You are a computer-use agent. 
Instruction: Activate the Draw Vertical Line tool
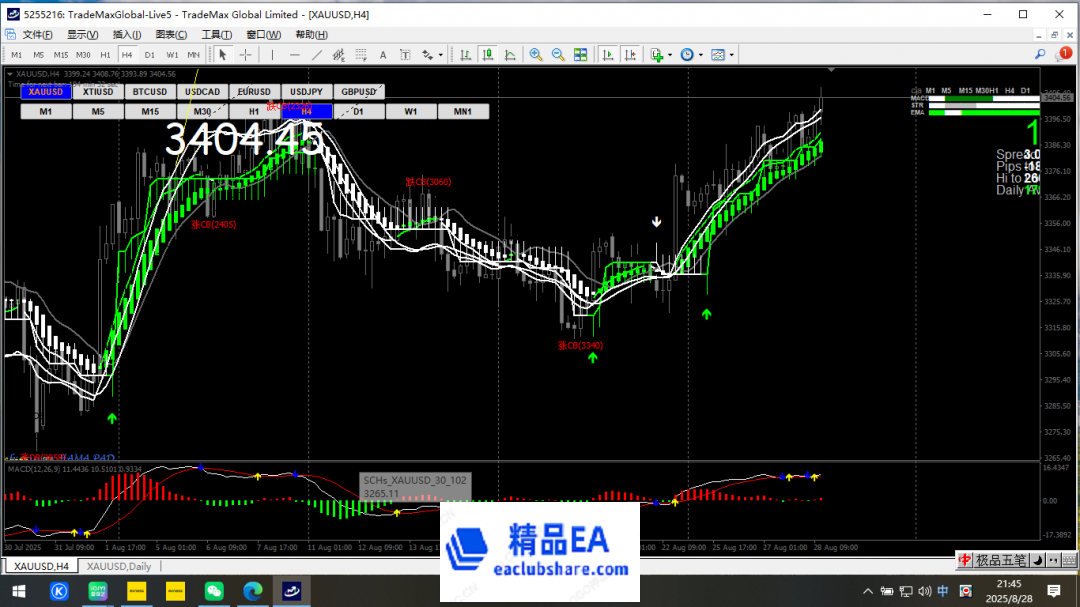pos(271,54)
